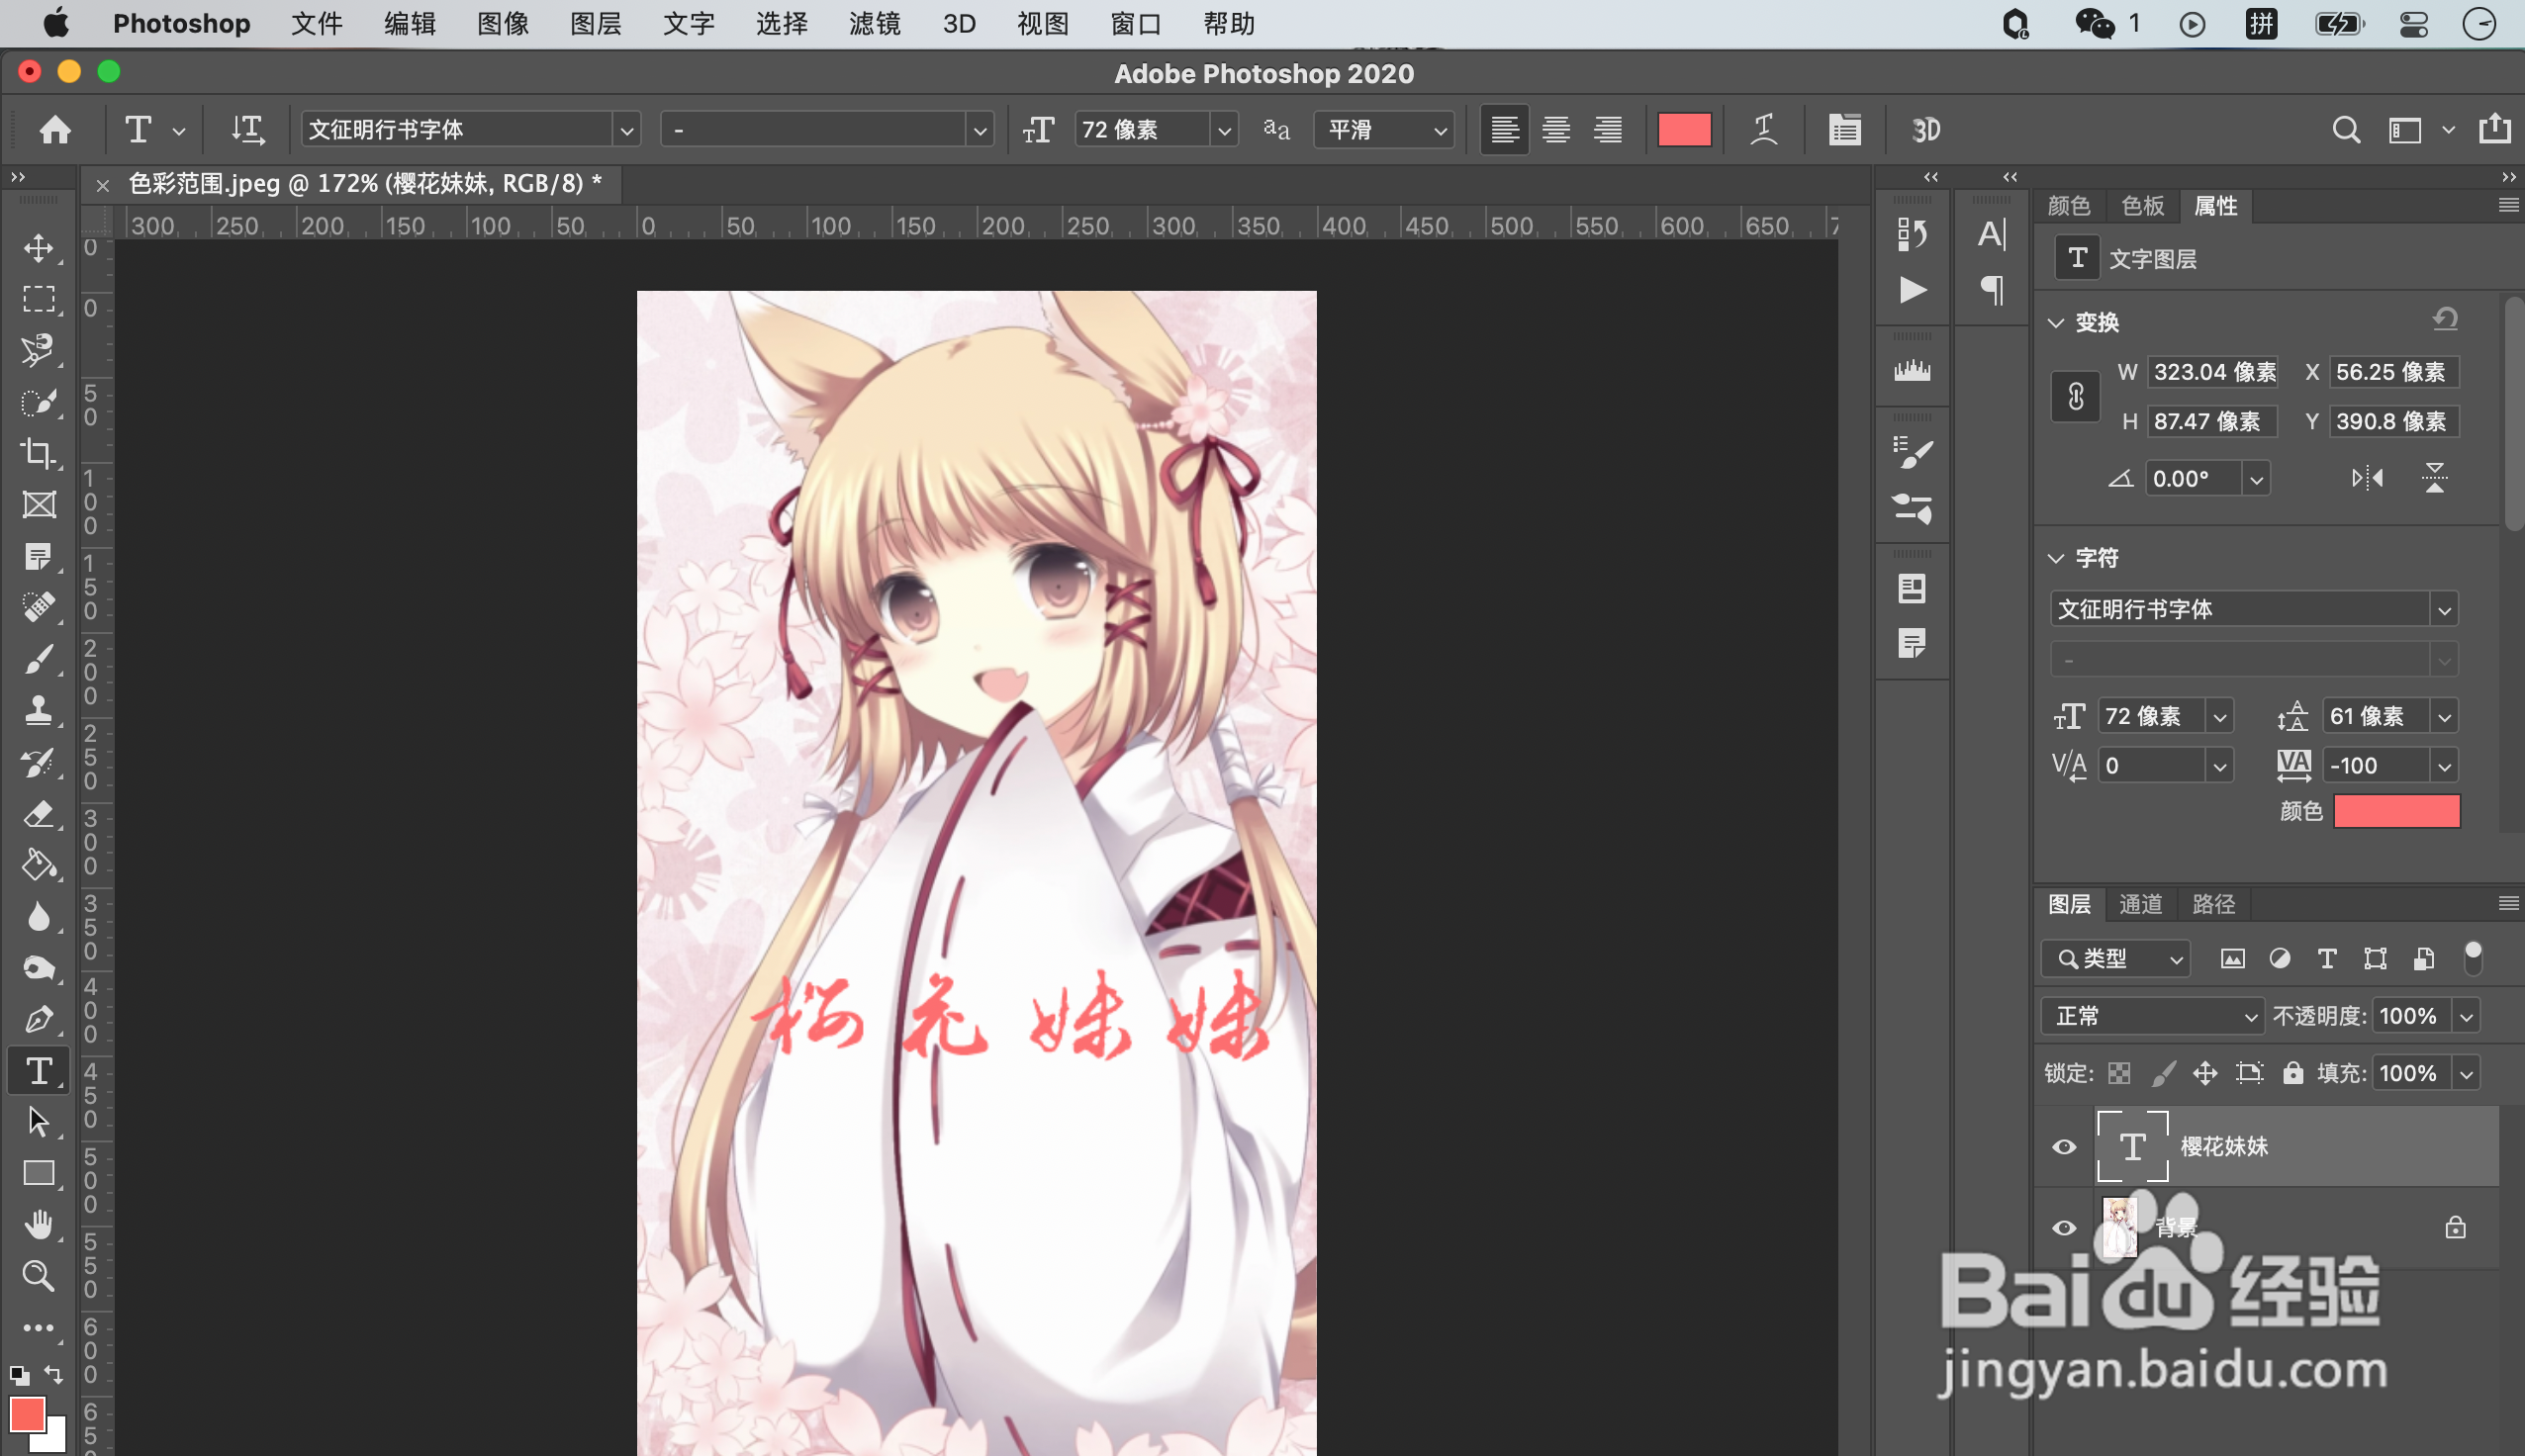
Task: Open Character and Paragraph panels toggle
Action: click(1844, 129)
